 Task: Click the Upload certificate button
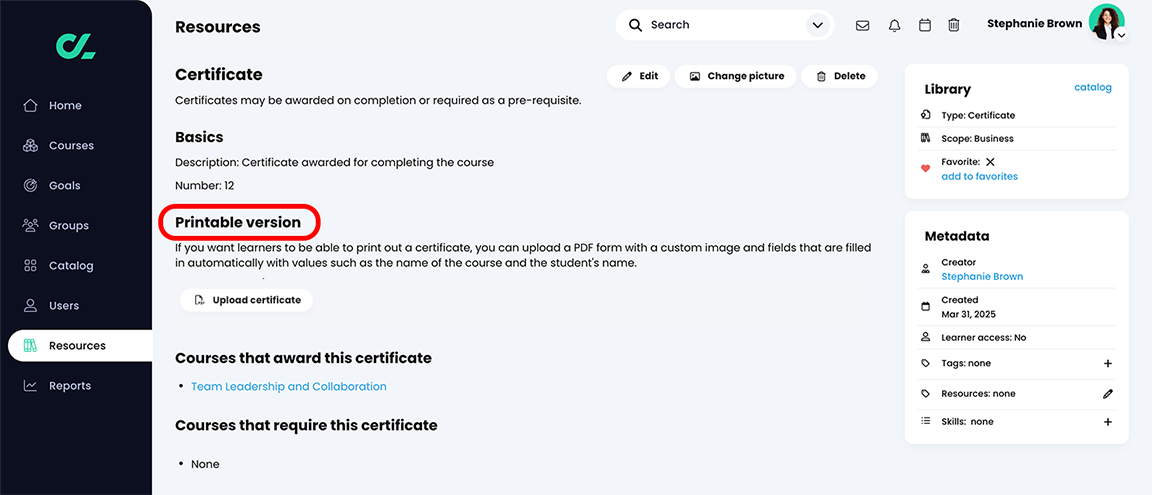247,300
